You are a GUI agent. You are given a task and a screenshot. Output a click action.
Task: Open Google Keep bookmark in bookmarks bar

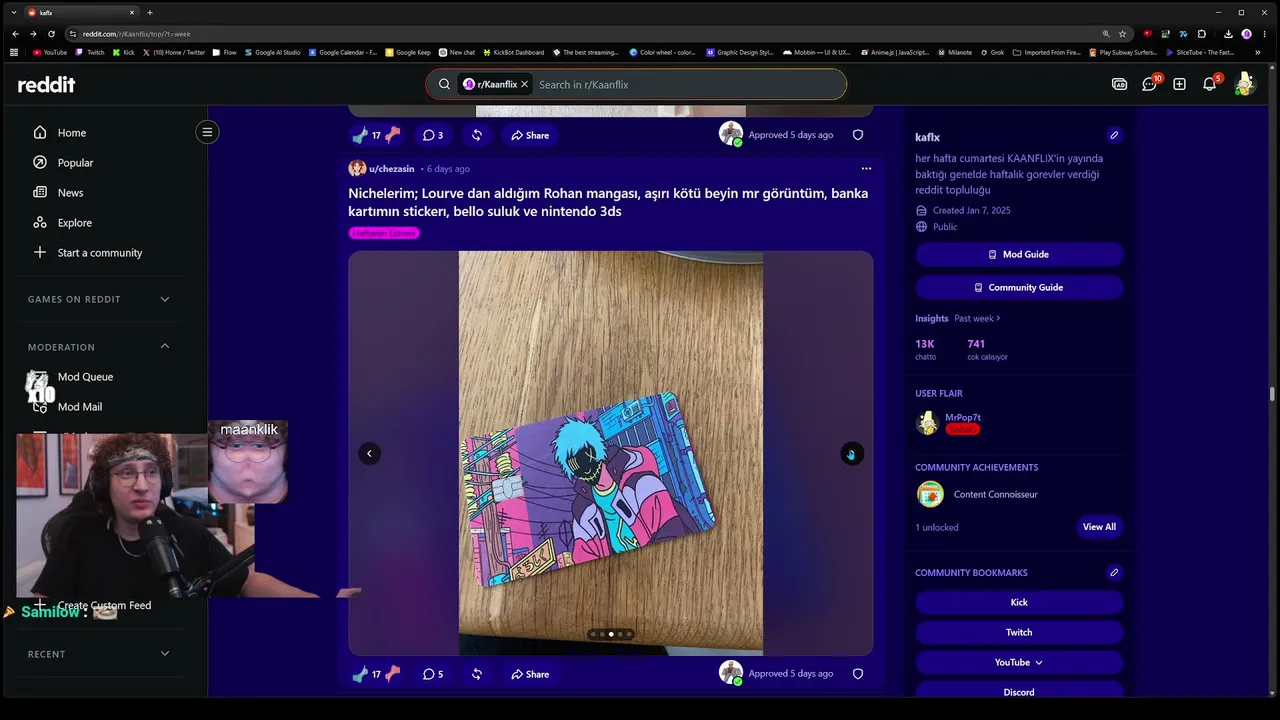coord(408,52)
